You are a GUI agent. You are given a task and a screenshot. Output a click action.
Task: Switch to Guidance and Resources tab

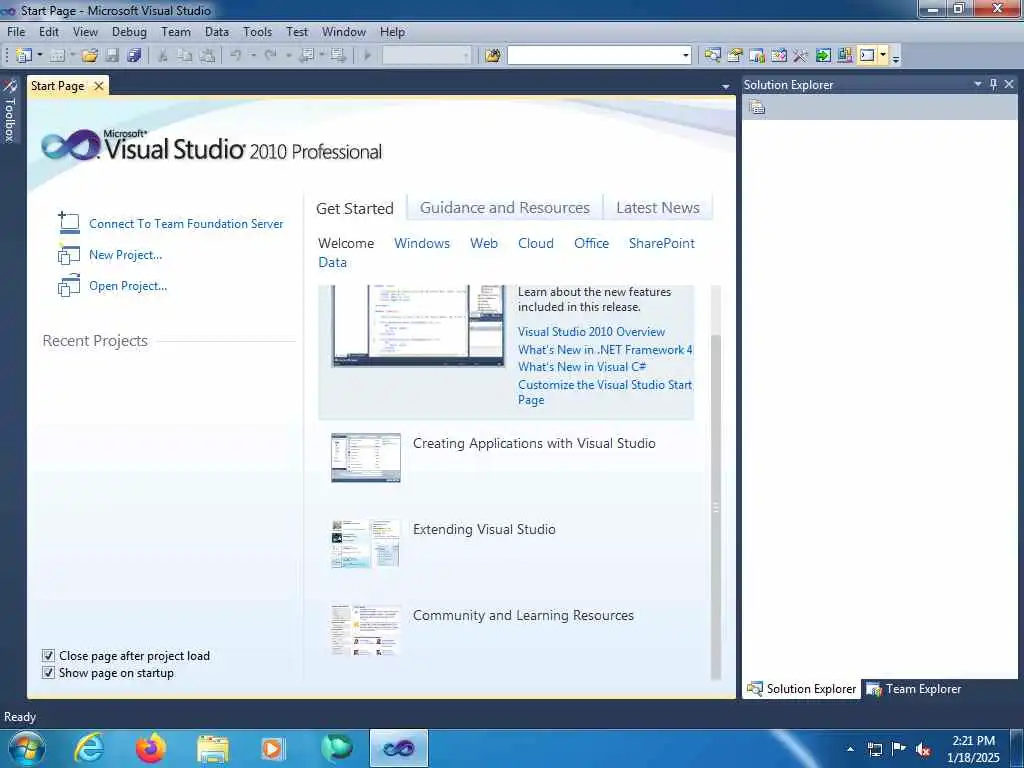point(505,208)
